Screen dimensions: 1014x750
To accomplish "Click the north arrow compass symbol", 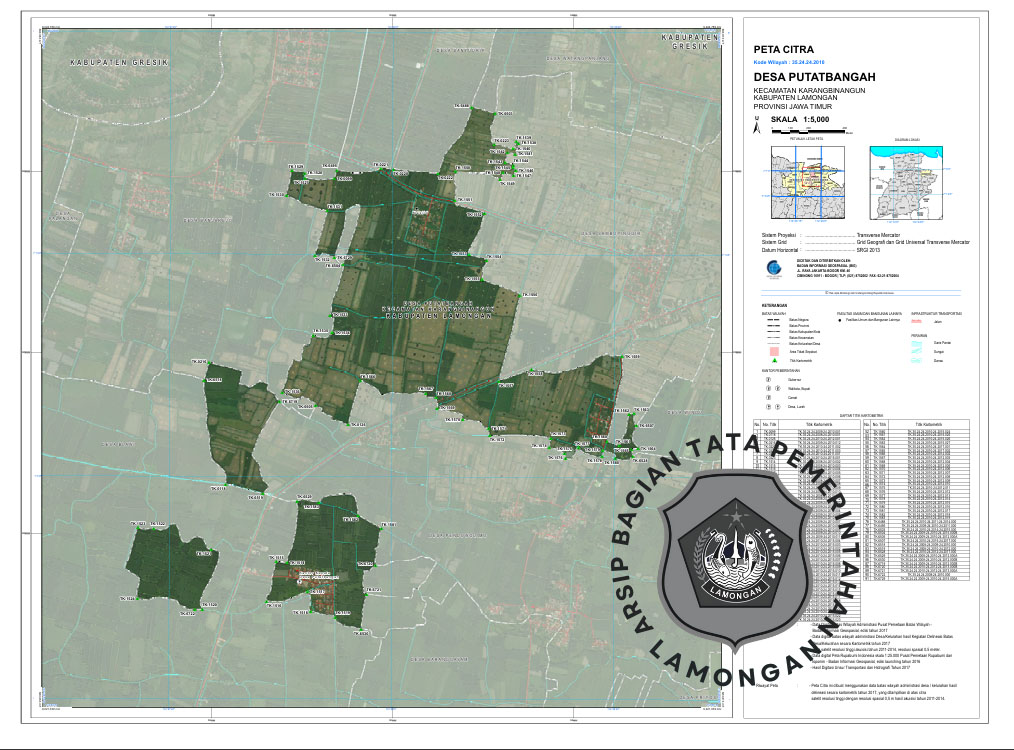I will (x=758, y=126).
